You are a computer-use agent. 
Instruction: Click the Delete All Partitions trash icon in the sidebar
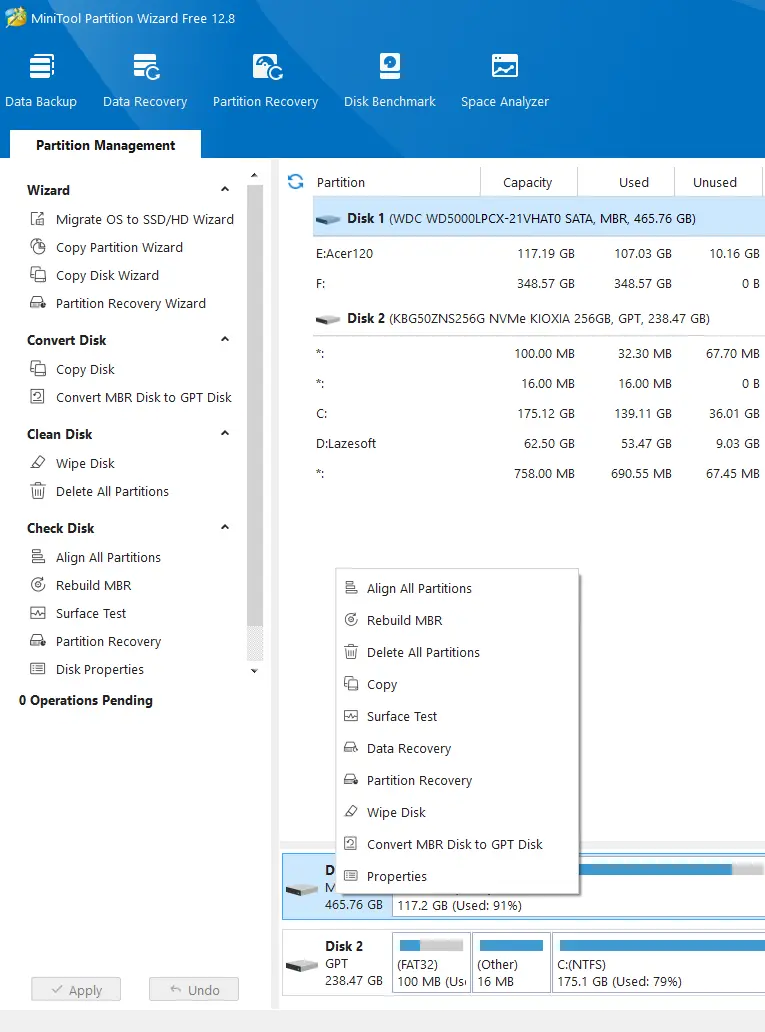click(x=38, y=491)
